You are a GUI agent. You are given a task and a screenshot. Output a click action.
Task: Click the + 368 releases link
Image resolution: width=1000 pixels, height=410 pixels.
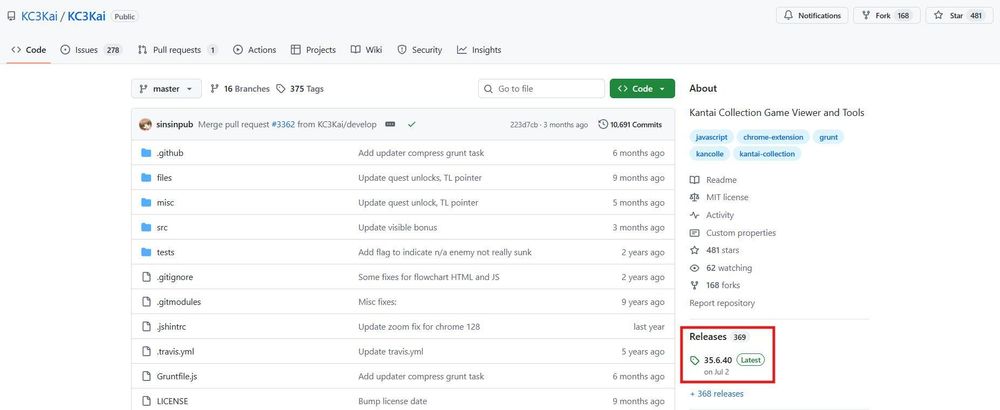tap(716, 394)
